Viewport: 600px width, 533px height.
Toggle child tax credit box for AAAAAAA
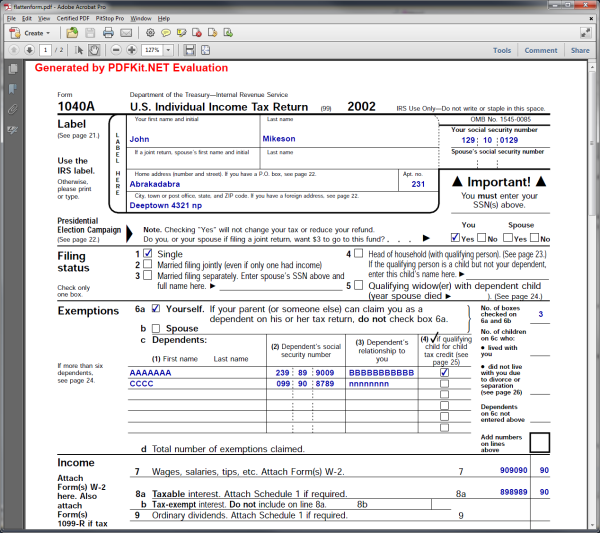pos(444,372)
